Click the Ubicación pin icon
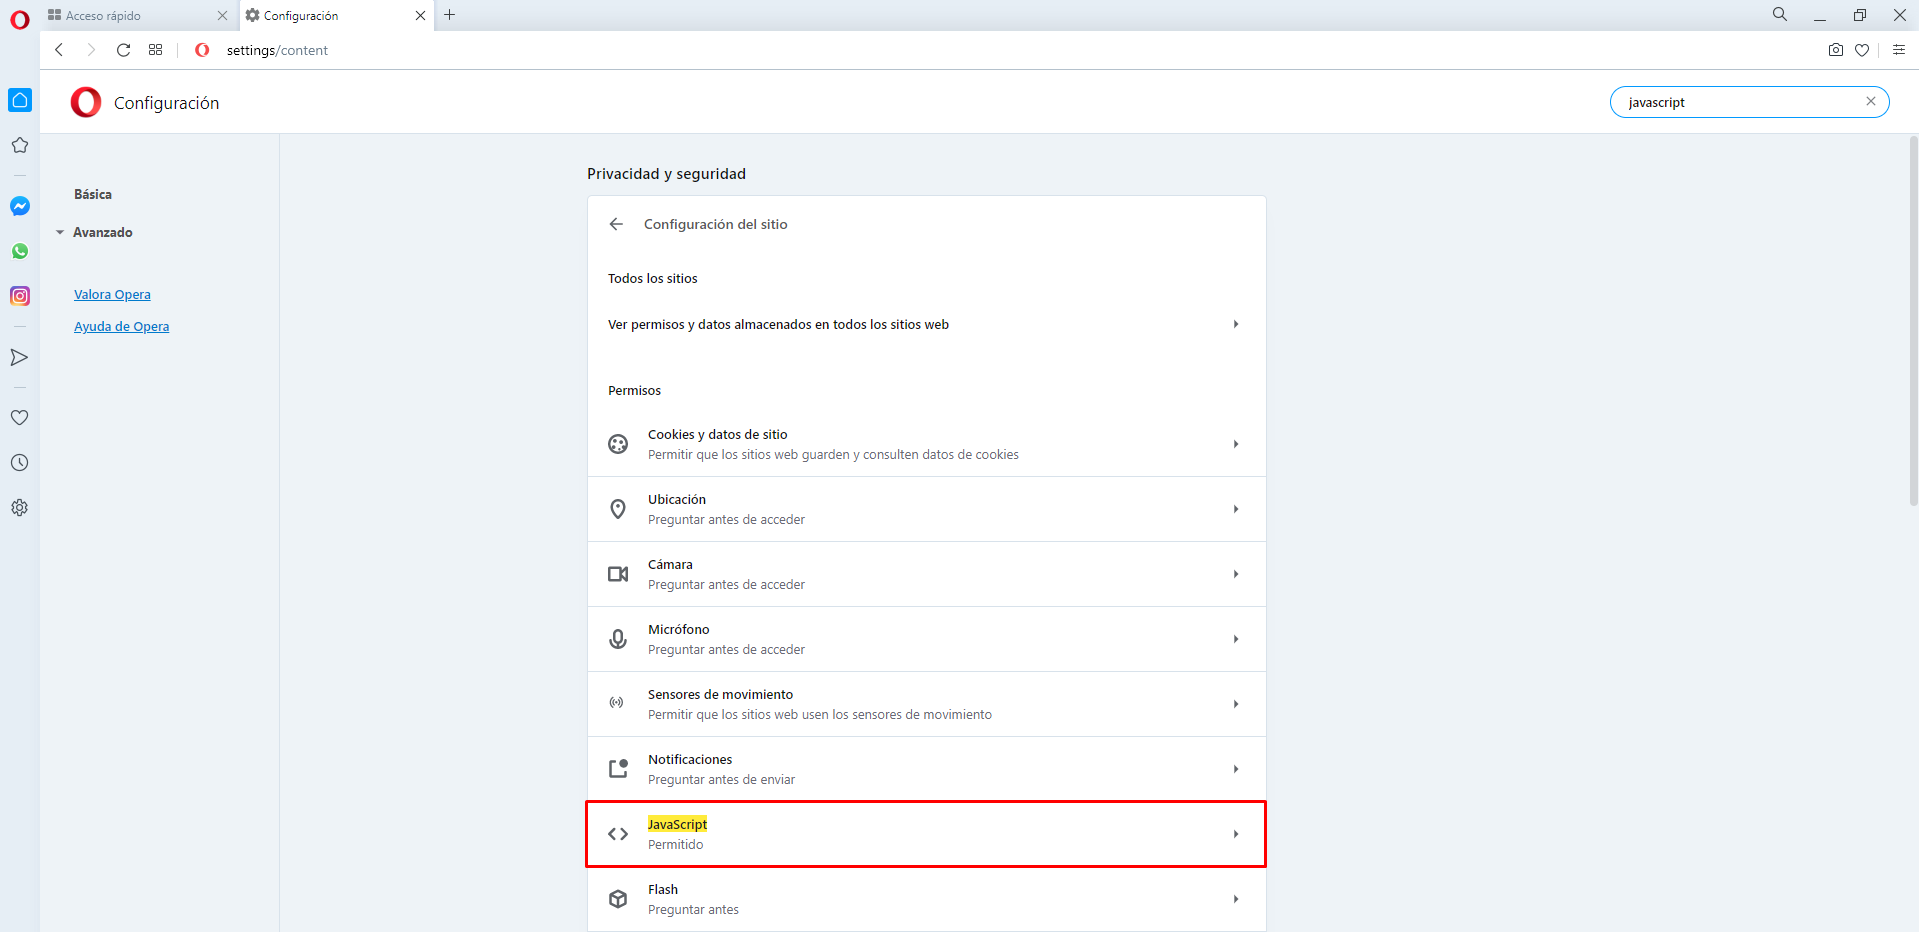 tap(618, 509)
